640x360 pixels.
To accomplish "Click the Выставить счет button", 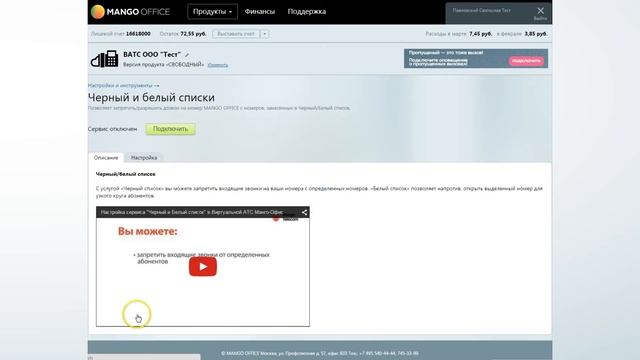I will coord(236,34).
